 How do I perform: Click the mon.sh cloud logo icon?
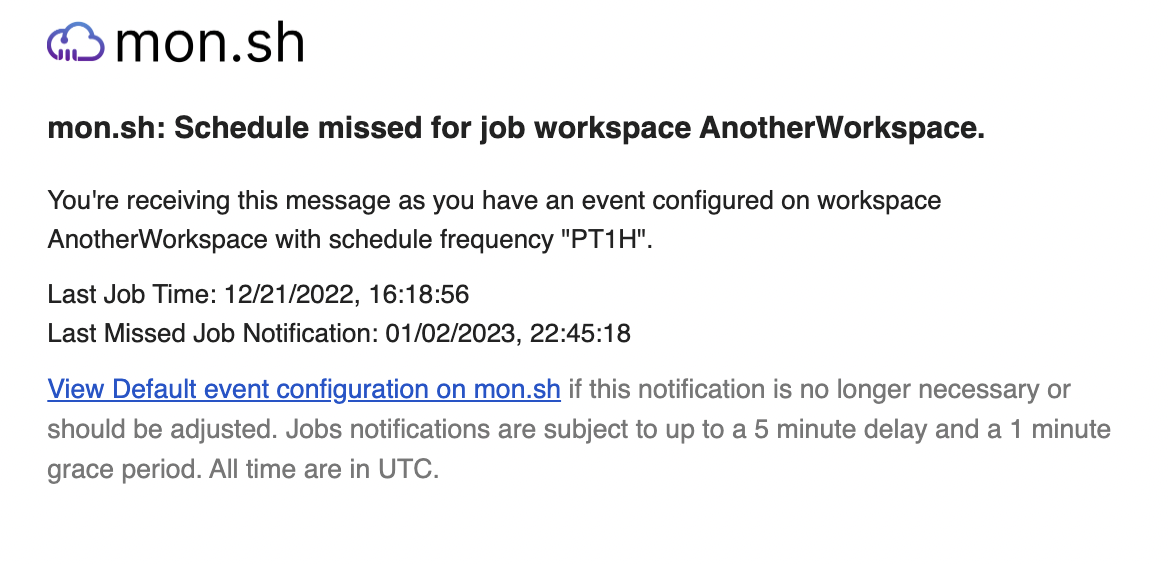[x=75, y=42]
